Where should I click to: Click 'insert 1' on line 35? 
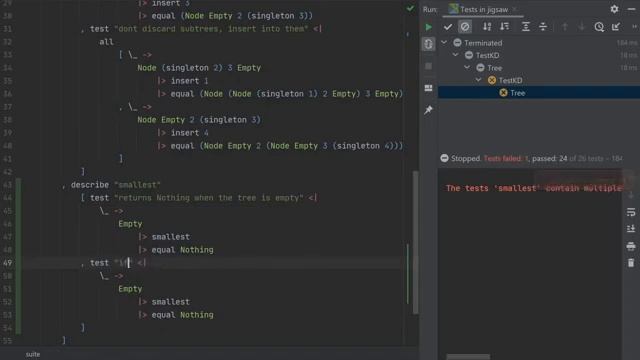pyautogui.click(x=190, y=81)
